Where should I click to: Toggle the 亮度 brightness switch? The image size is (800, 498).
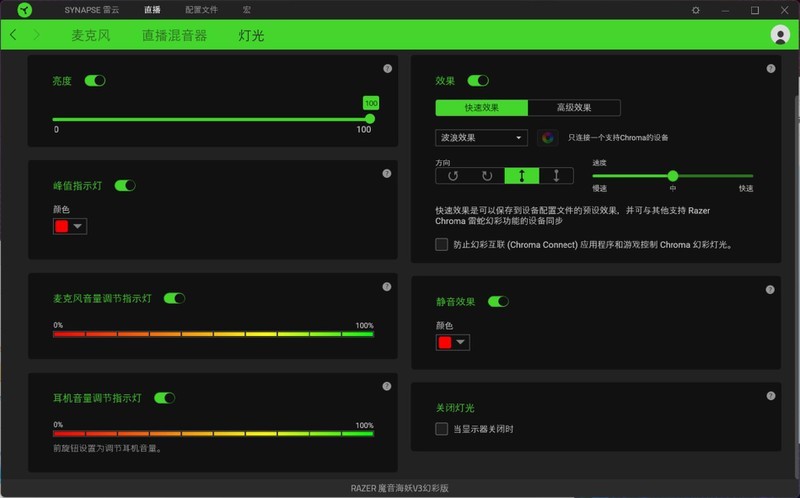coord(95,81)
